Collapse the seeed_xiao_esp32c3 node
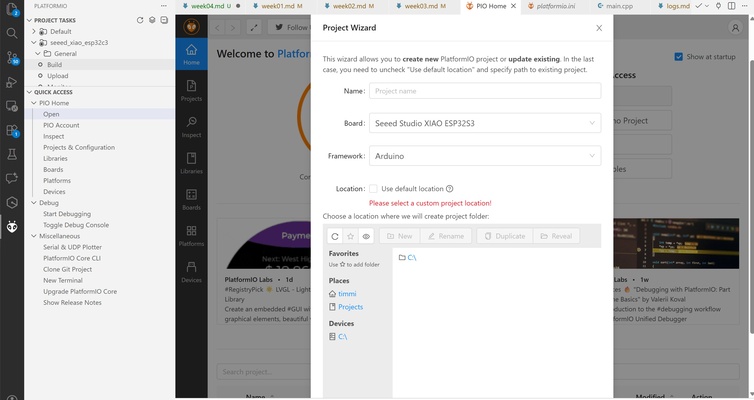This screenshot has height=400, width=754. pos(34,42)
